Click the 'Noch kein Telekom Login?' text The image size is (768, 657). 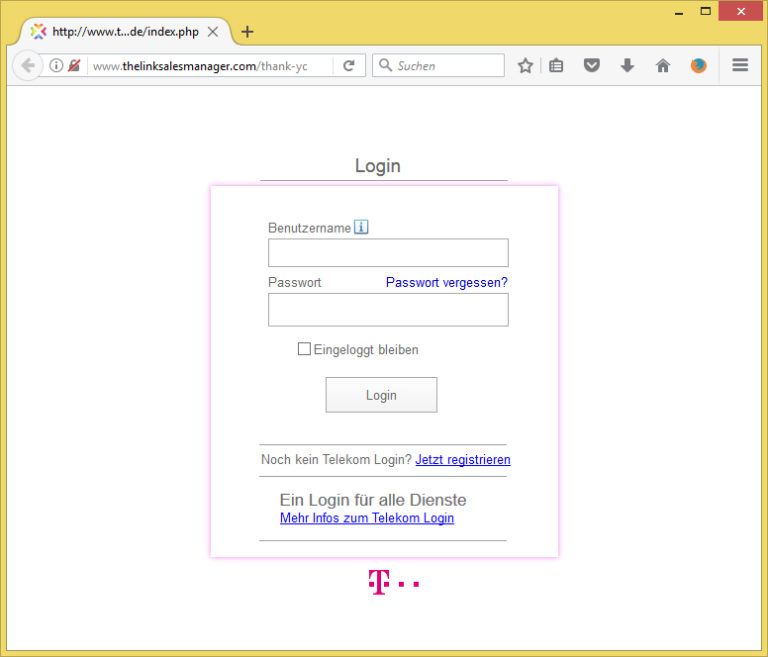click(x=336, y=460)
